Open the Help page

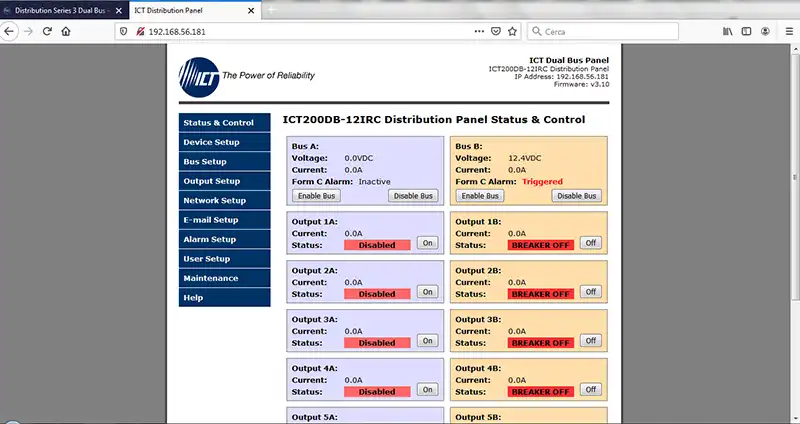click(224, 297)
